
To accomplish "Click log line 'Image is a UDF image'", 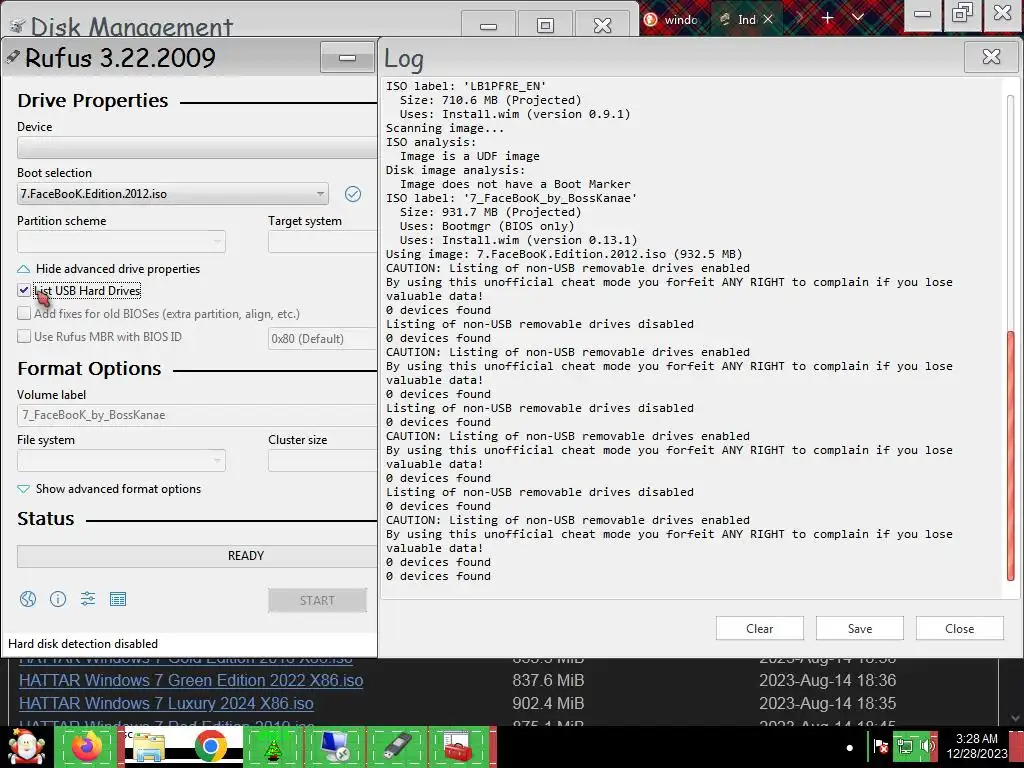I will click(470, 156).
